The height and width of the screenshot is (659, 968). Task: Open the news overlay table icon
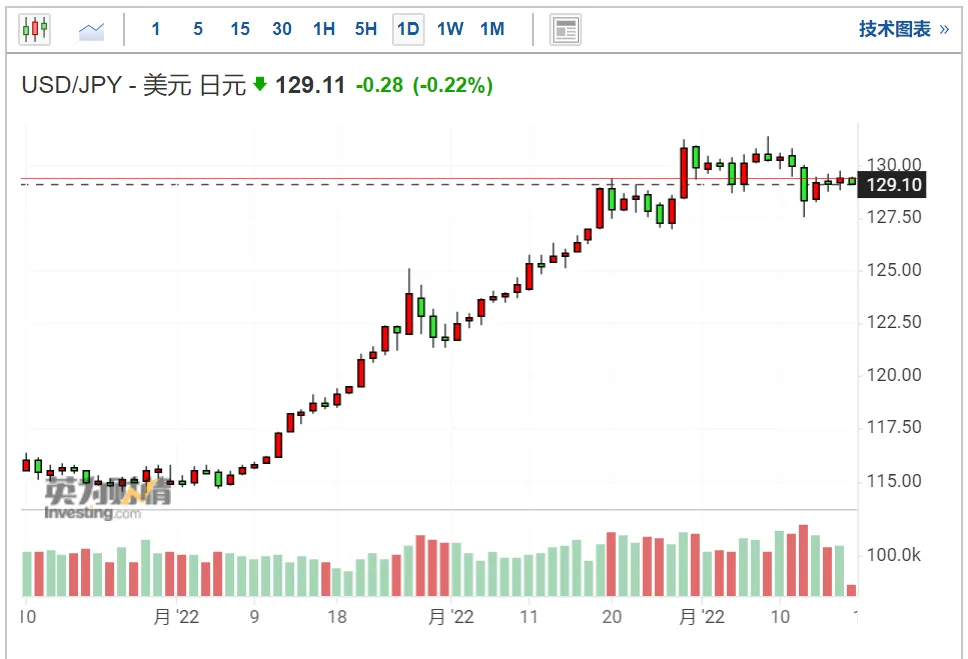[565, 30]
